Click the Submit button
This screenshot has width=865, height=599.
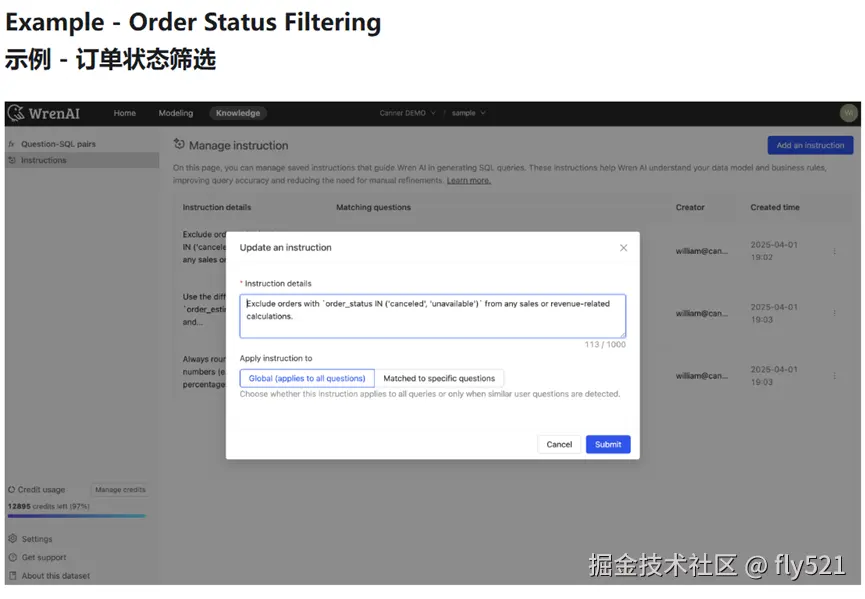[608, 444]
